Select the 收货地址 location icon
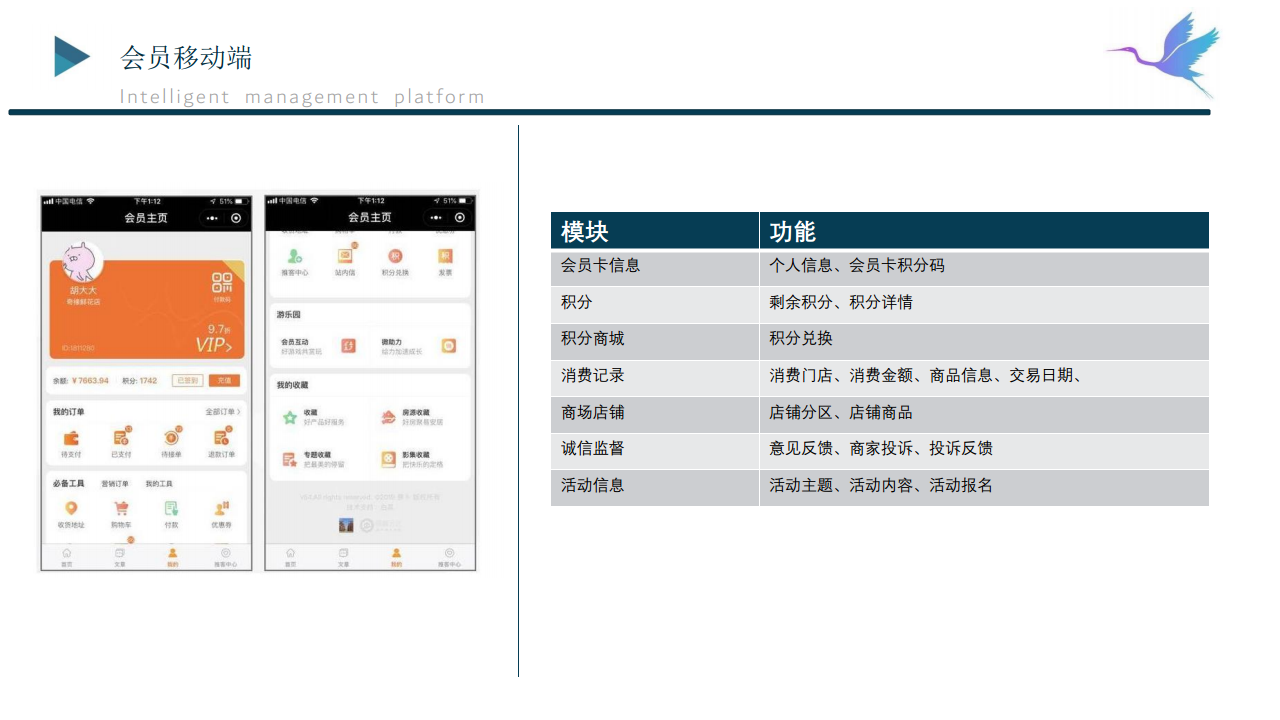Screen dimensions: 1280x720 tap(70, 509)
